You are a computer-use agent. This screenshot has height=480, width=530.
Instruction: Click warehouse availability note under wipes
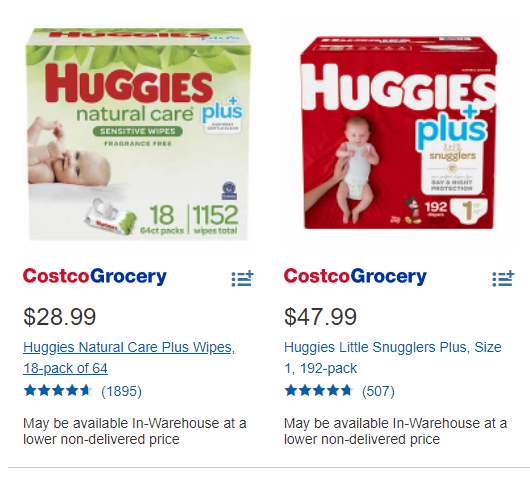point(135,431)
